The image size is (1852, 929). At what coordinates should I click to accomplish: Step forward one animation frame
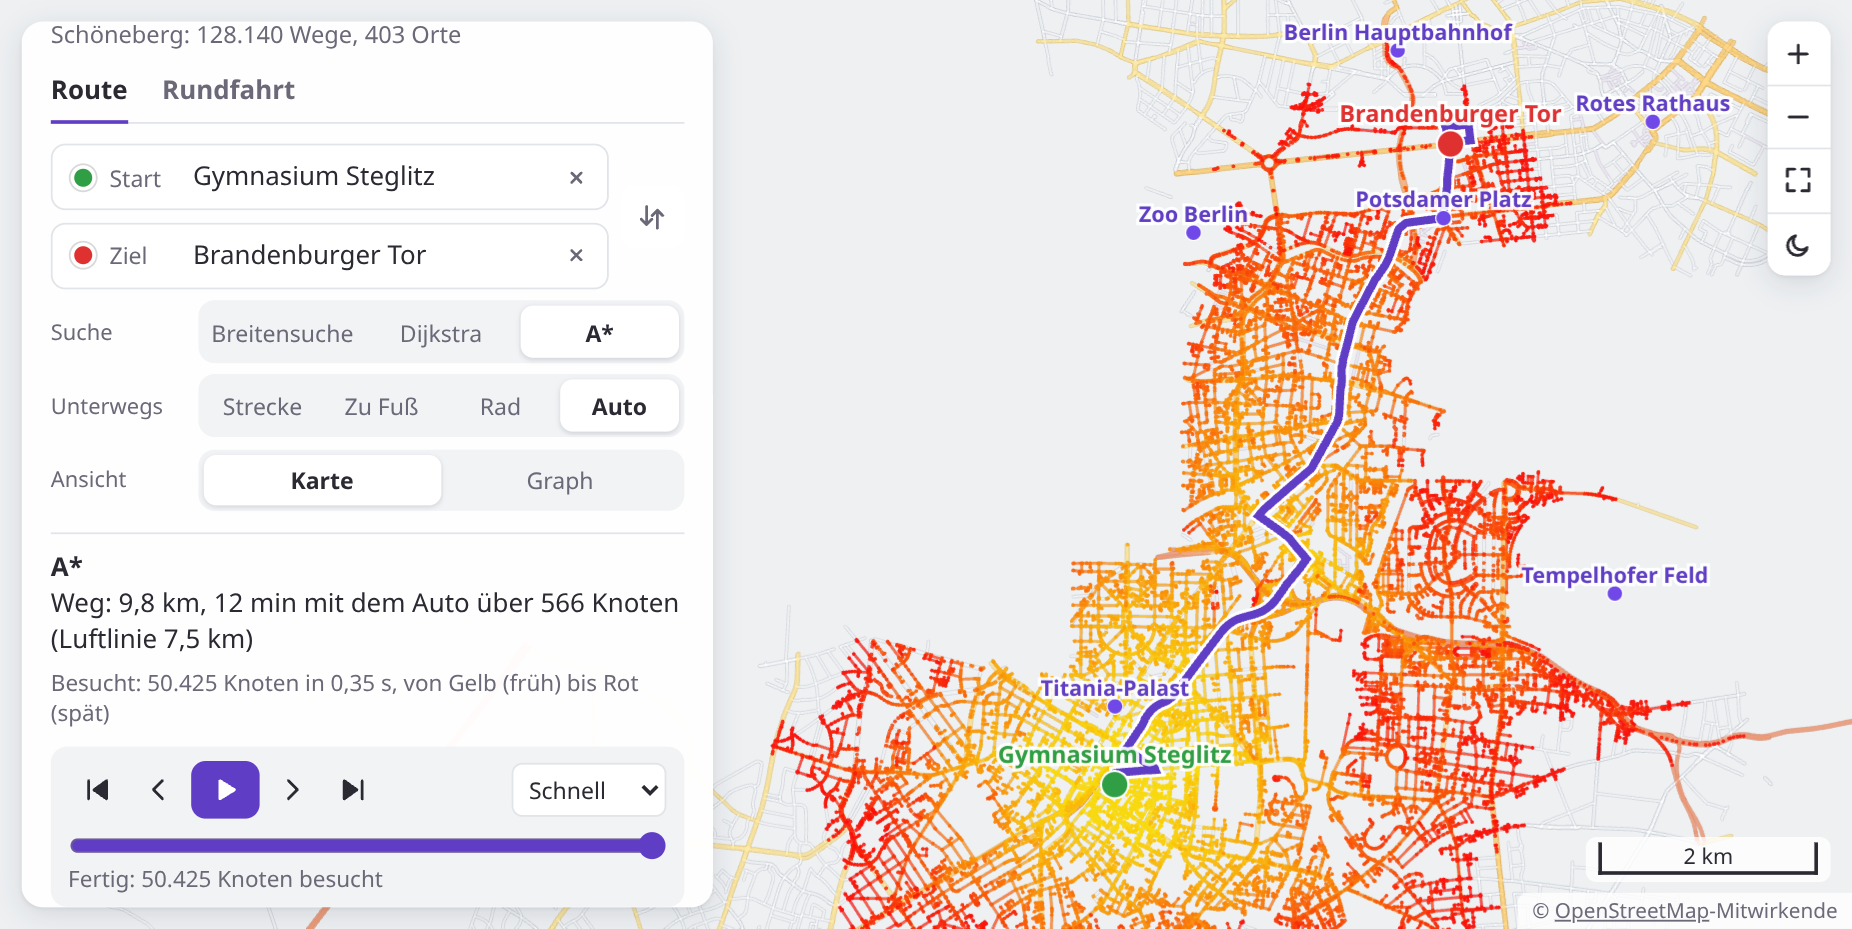[x=292, y=790]
